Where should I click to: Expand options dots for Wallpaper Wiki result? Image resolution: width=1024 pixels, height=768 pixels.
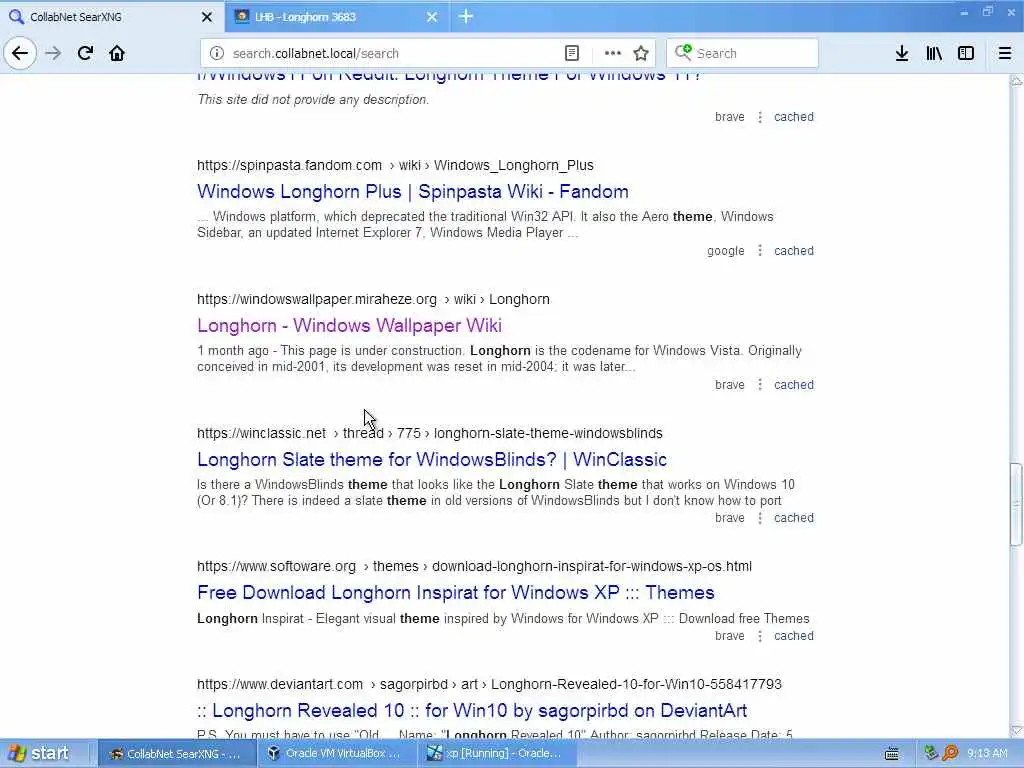(760, 385)
